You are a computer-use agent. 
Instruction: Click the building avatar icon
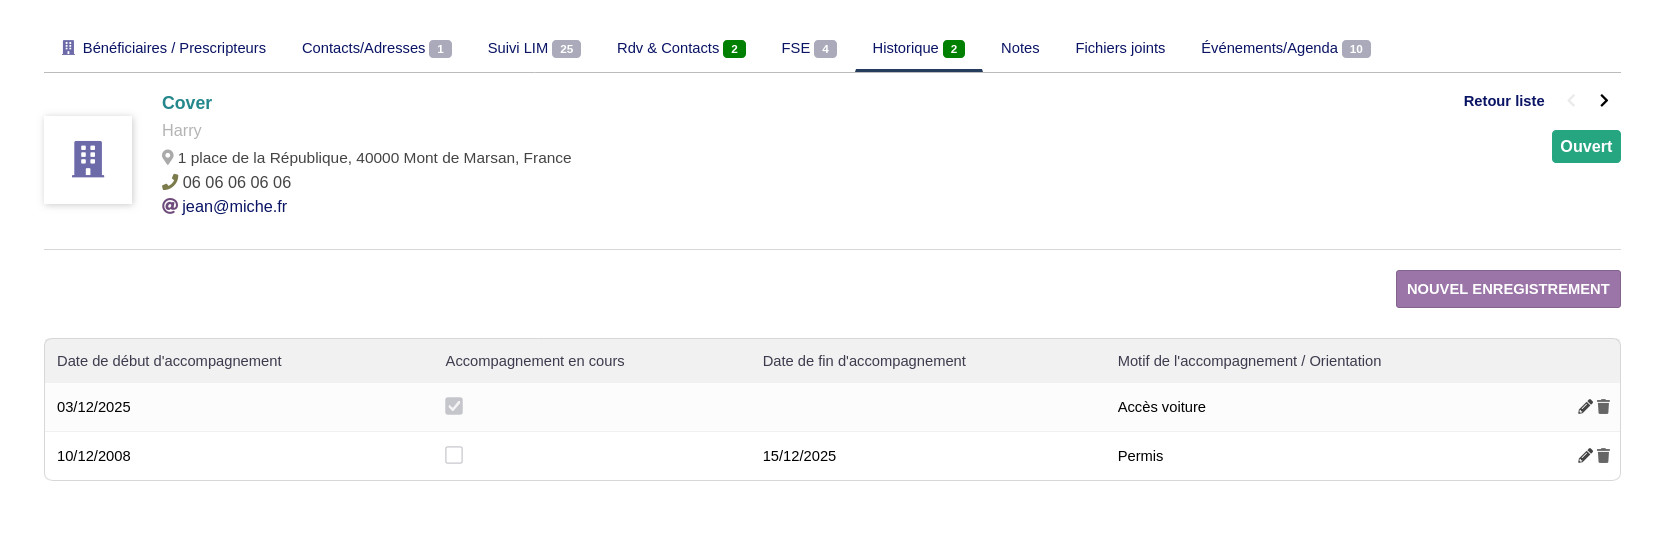(88, 160)
